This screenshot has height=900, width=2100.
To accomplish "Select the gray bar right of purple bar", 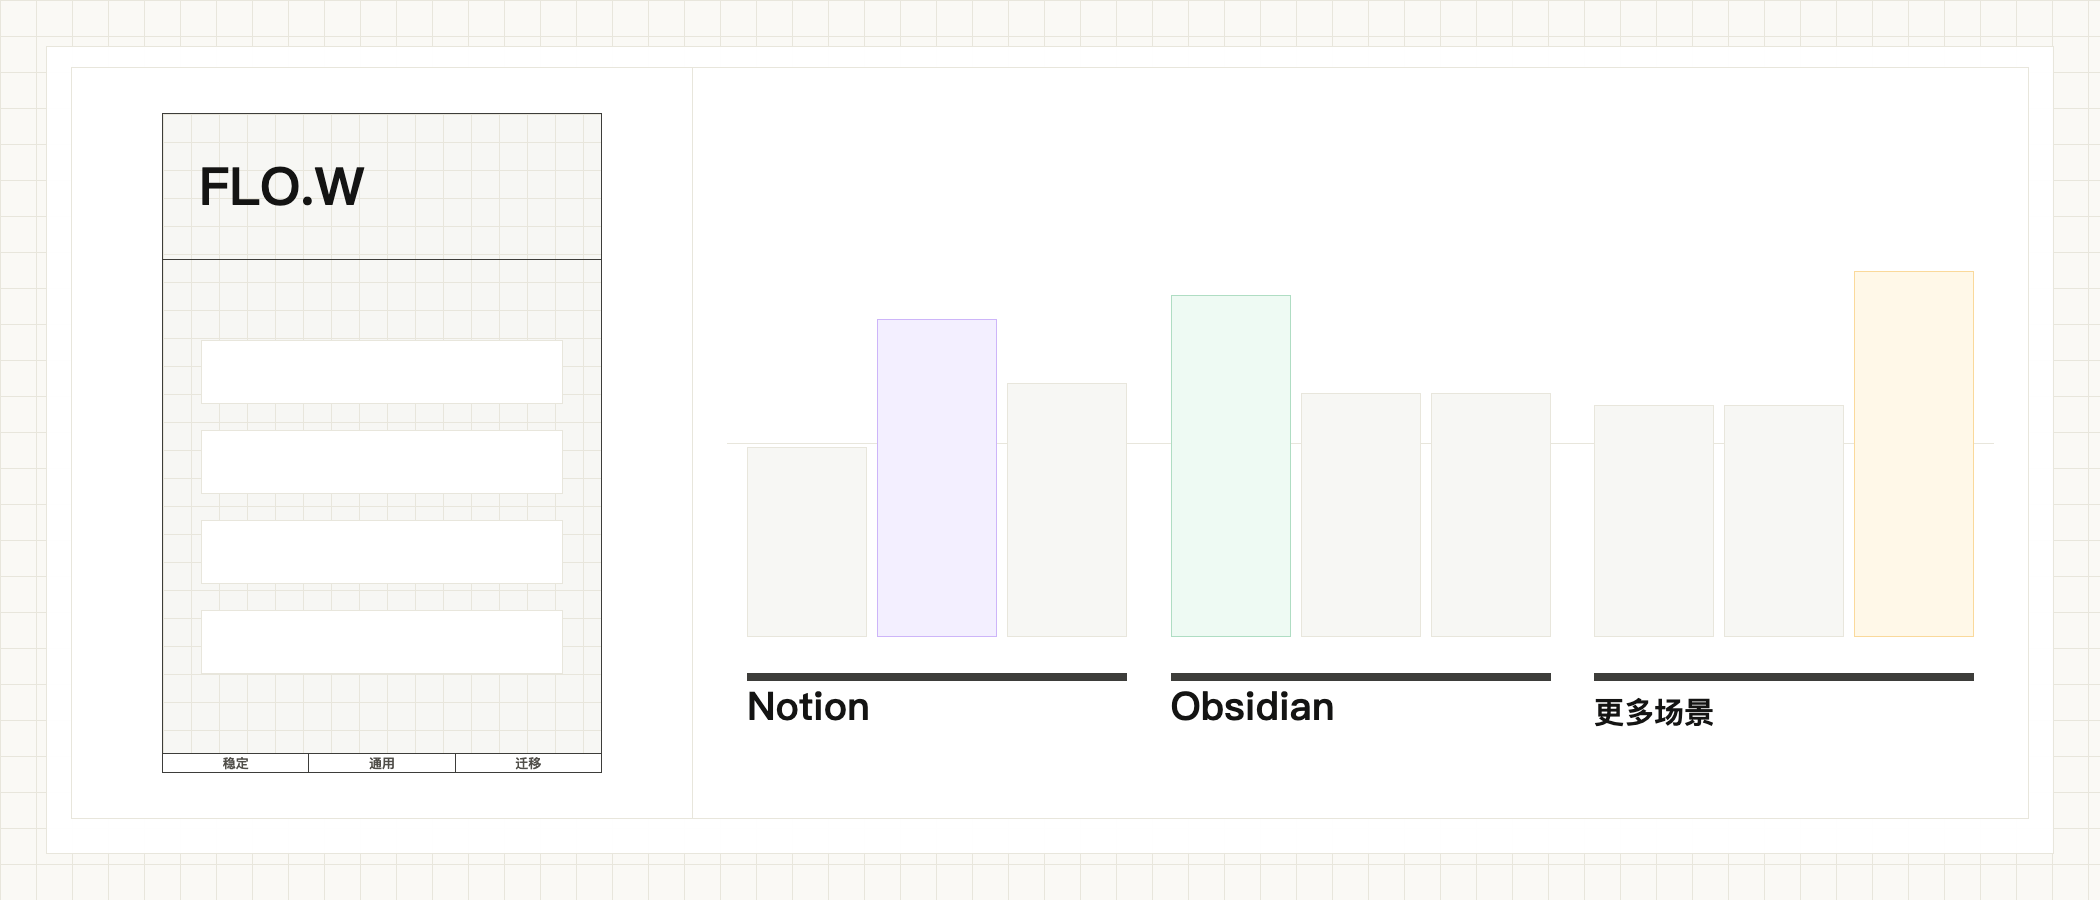I will pos(1067,510).
